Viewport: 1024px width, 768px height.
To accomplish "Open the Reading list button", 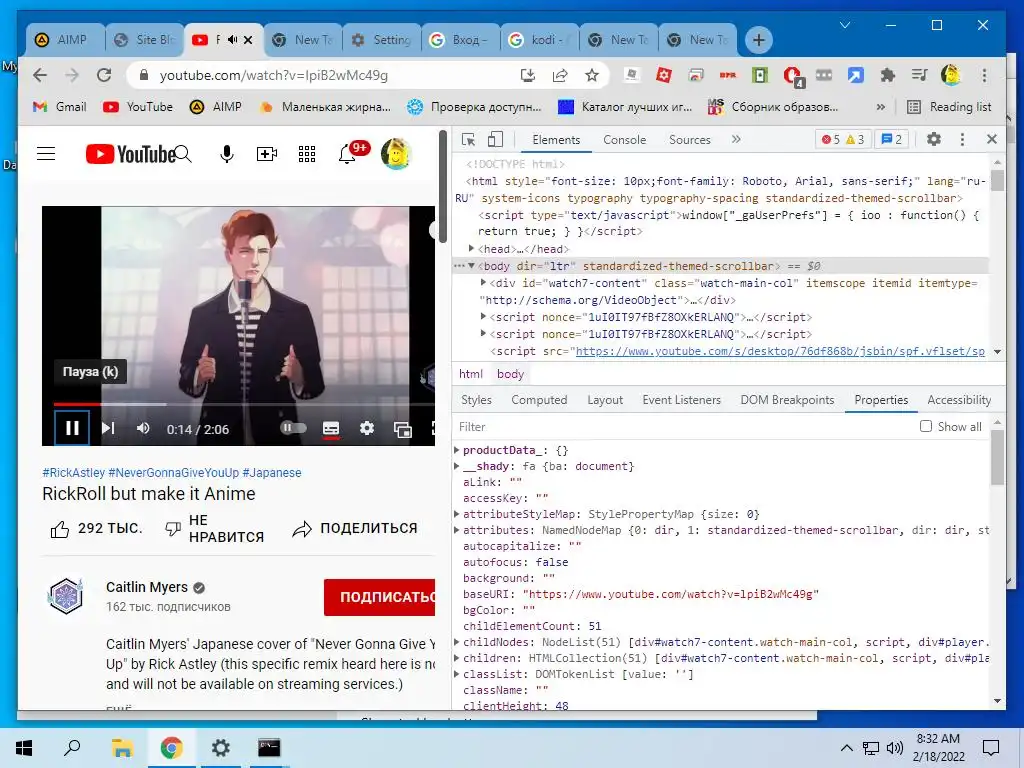I will click(950, 107).
